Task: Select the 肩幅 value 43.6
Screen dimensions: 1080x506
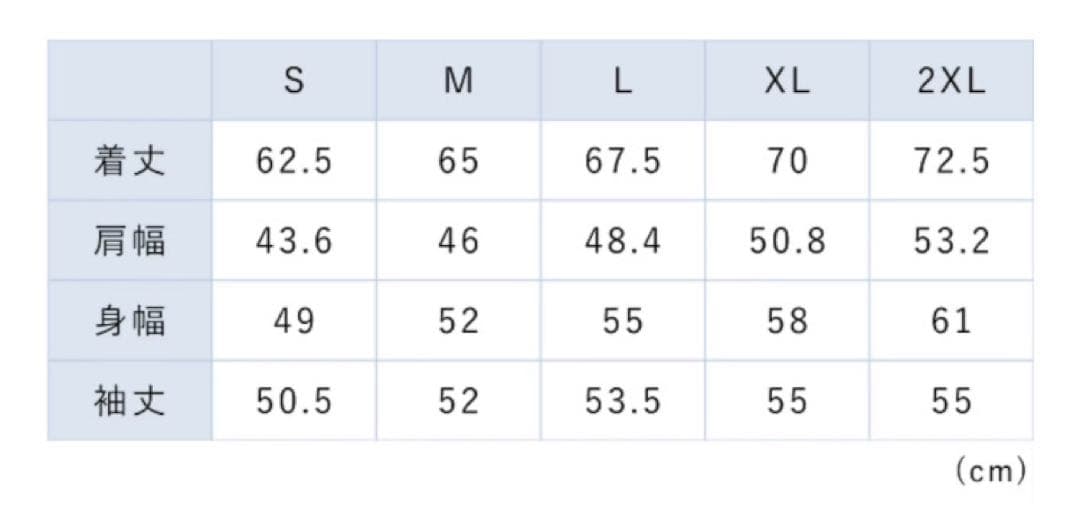Action: [x=293, y=241]
